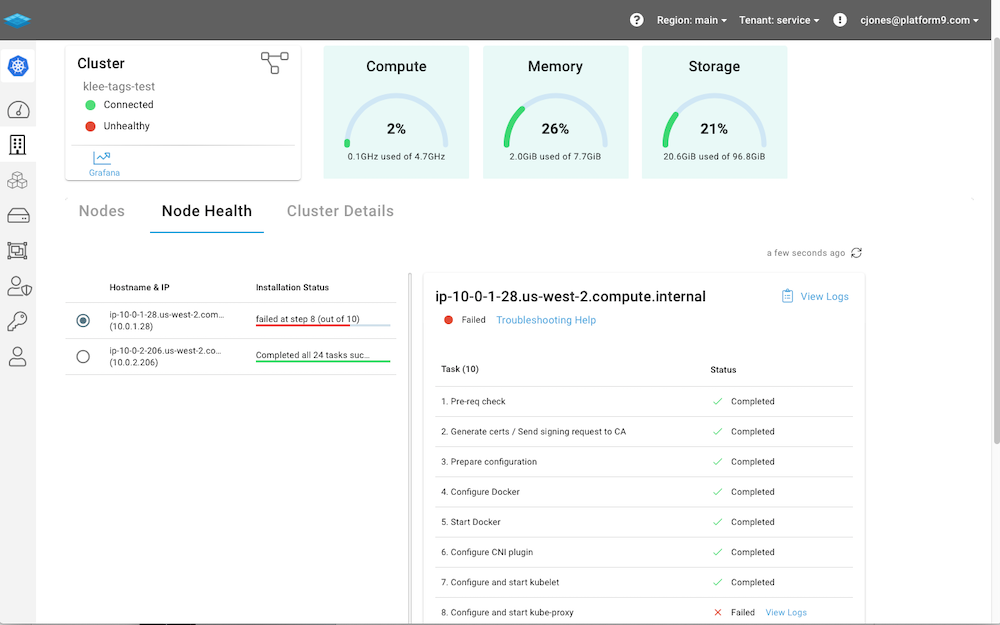
Task: Click the green checkmark for Pre-req check
Action: 717,401
